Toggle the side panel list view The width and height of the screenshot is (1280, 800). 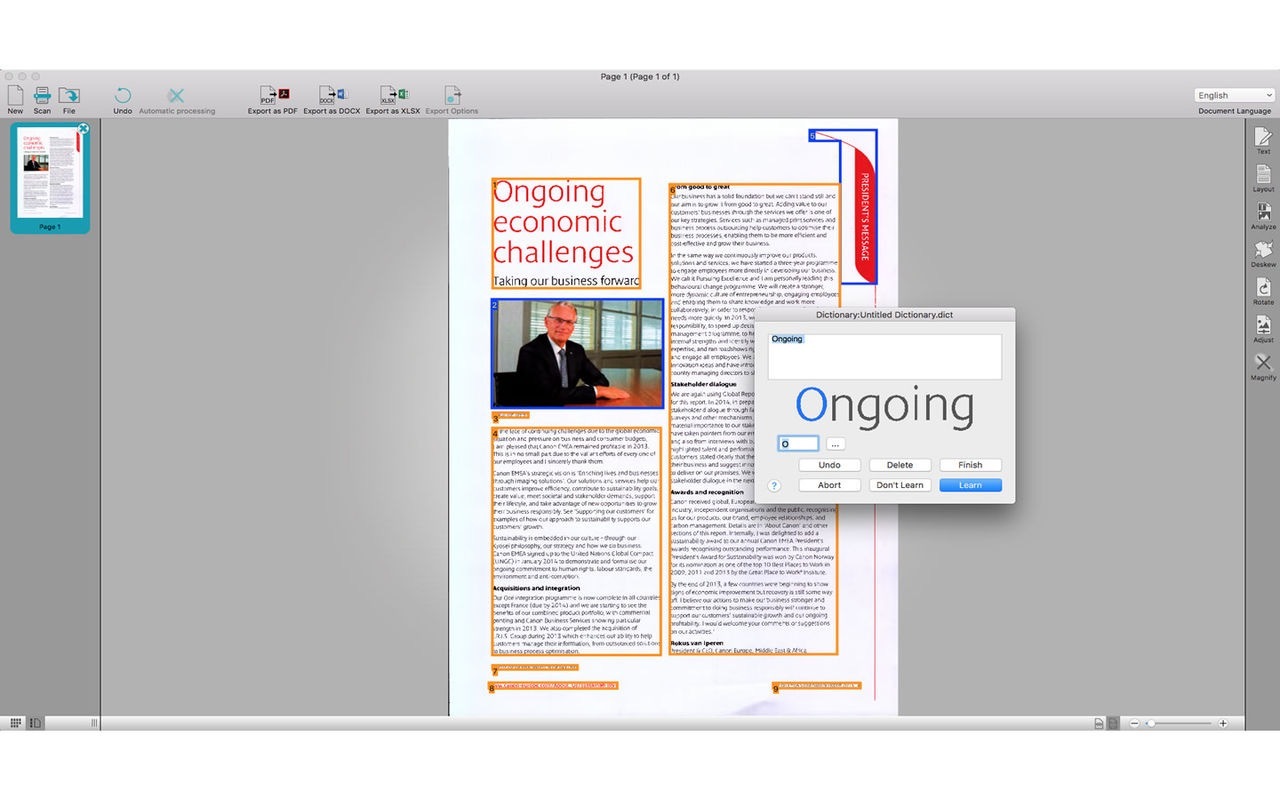[x=36, y=722]
